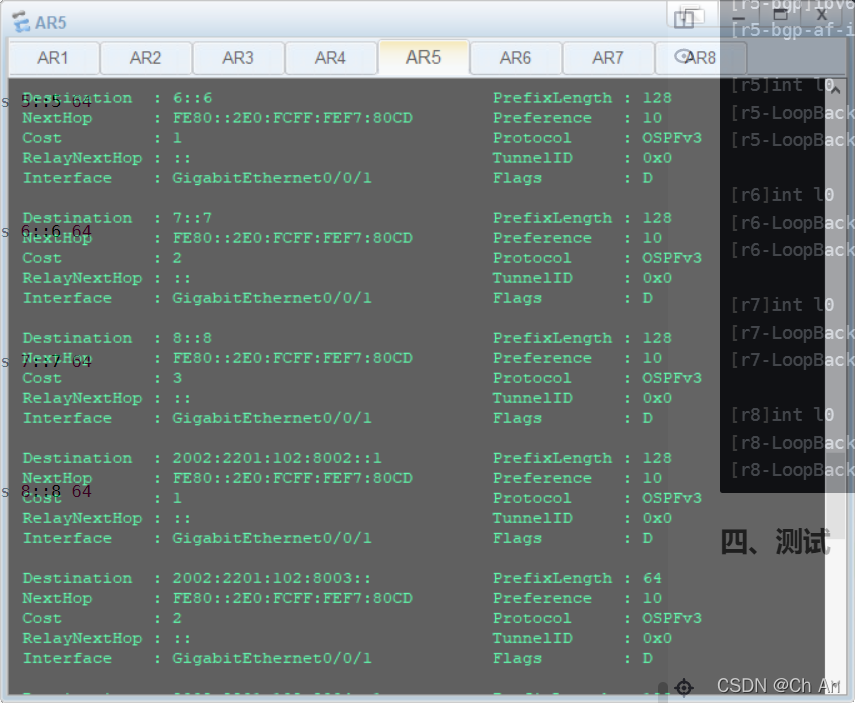This screenshot has height=703, width=855.
Task: Click the overlapped "6::6 64" text at left edge
Action: (56, 231)
